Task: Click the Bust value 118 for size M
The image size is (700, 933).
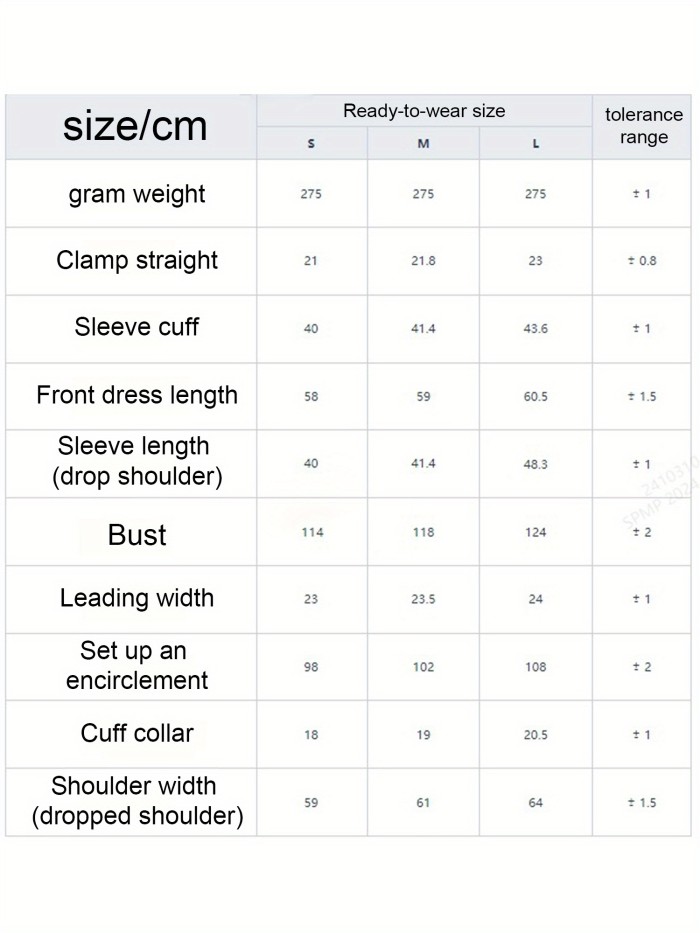Action: (x=423, y=532)
